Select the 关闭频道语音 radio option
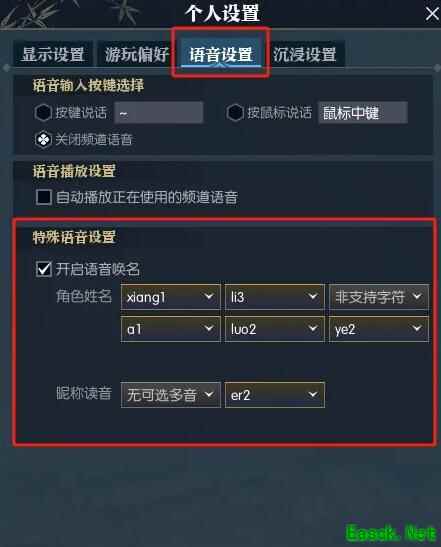This screenshot has width=441, height=547. [x=43, y=140]
